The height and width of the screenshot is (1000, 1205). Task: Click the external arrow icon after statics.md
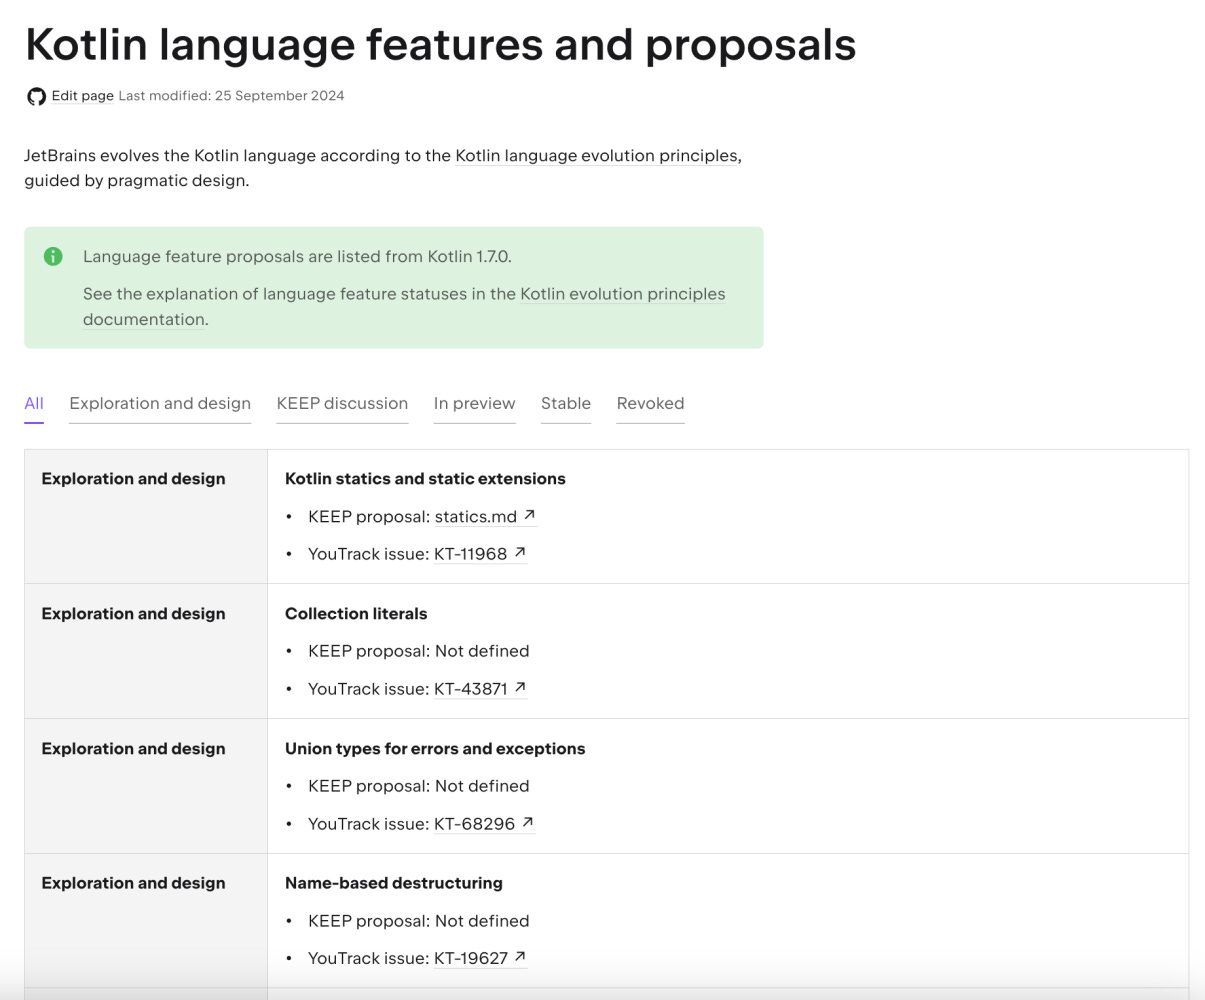coord(530,516)
